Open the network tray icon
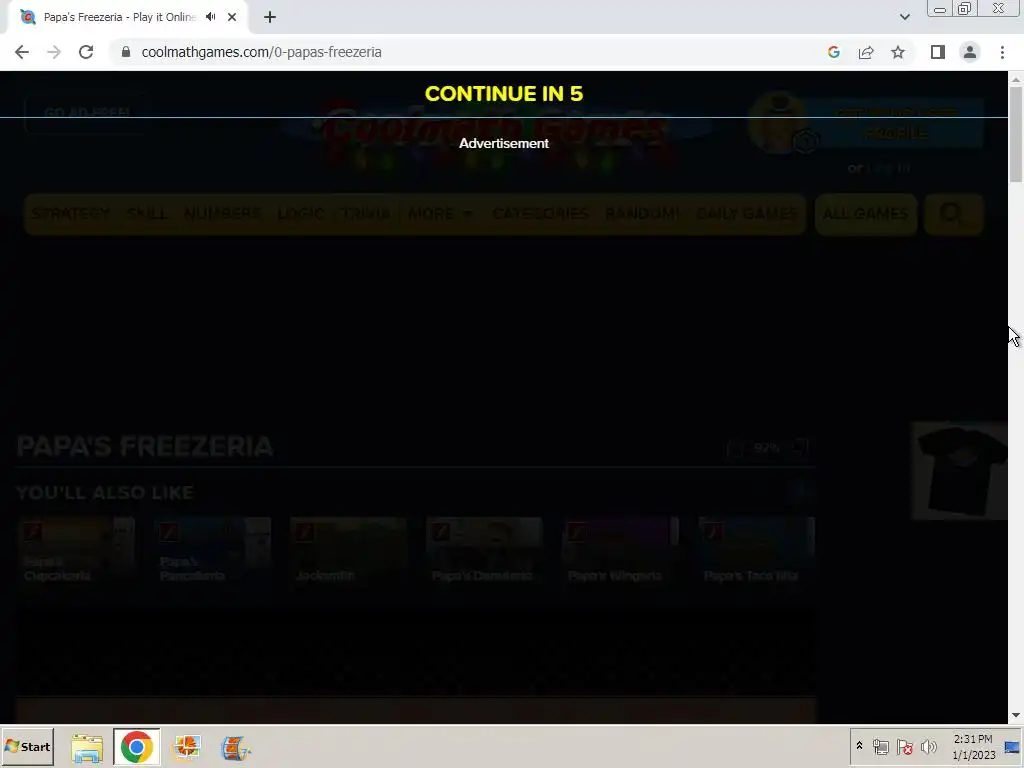 880,746
